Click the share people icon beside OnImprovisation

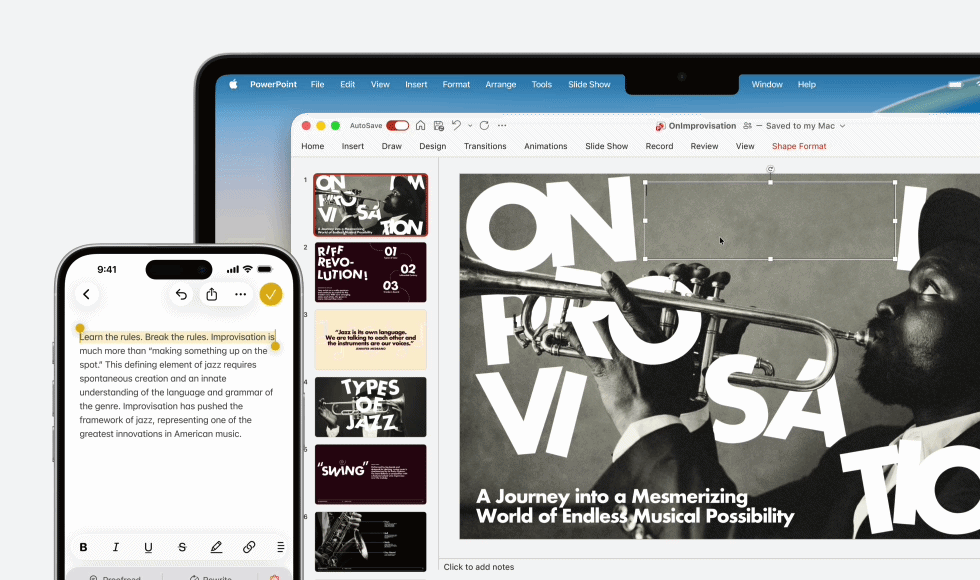[x=748, y=126]
